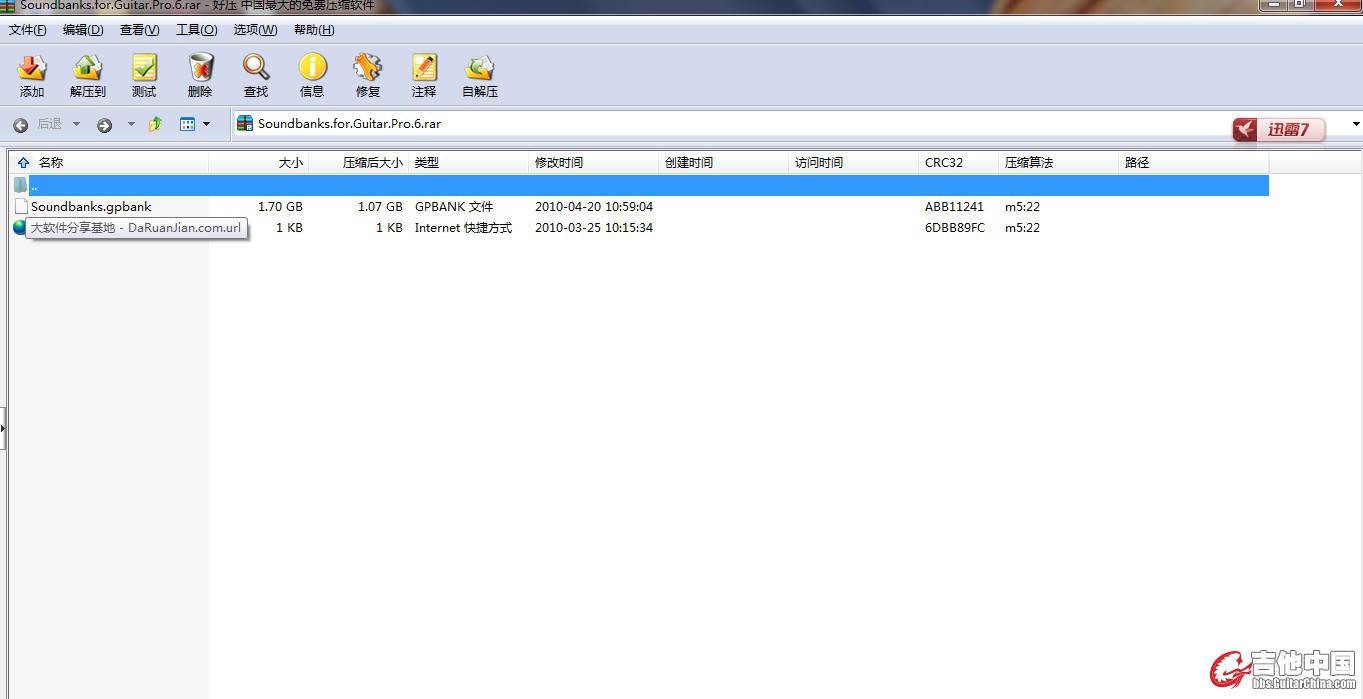Image resolution: width=1363 pixels, height=699 pixels.
Task: Open the 工具(O) menu
Action: (x=197, y=30)
